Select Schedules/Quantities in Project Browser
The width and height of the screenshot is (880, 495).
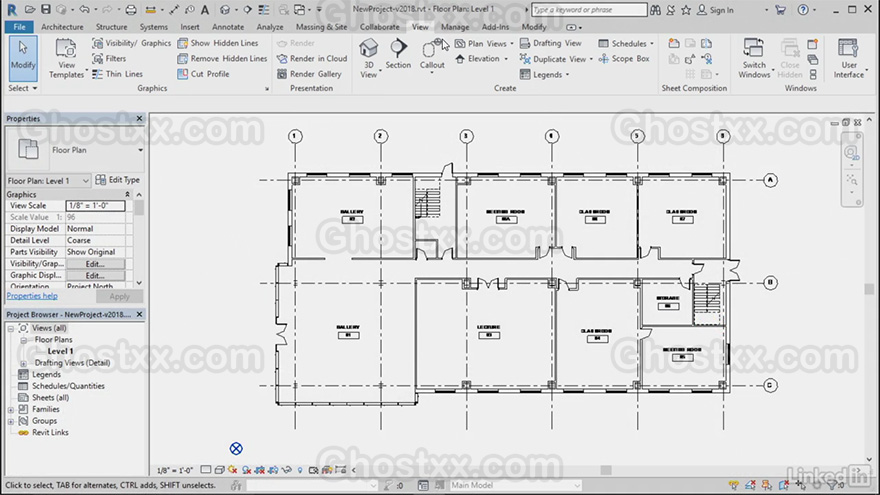(68, 386)
